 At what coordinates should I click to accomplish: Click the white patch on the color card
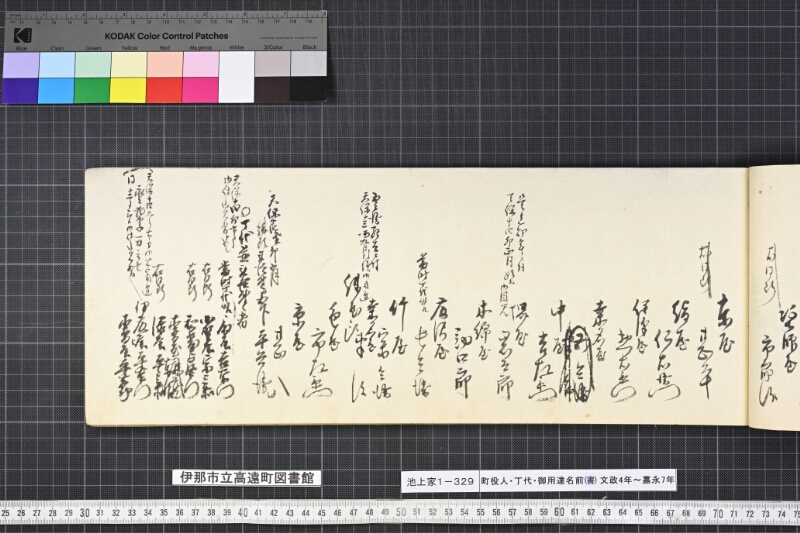click(237, 77)
